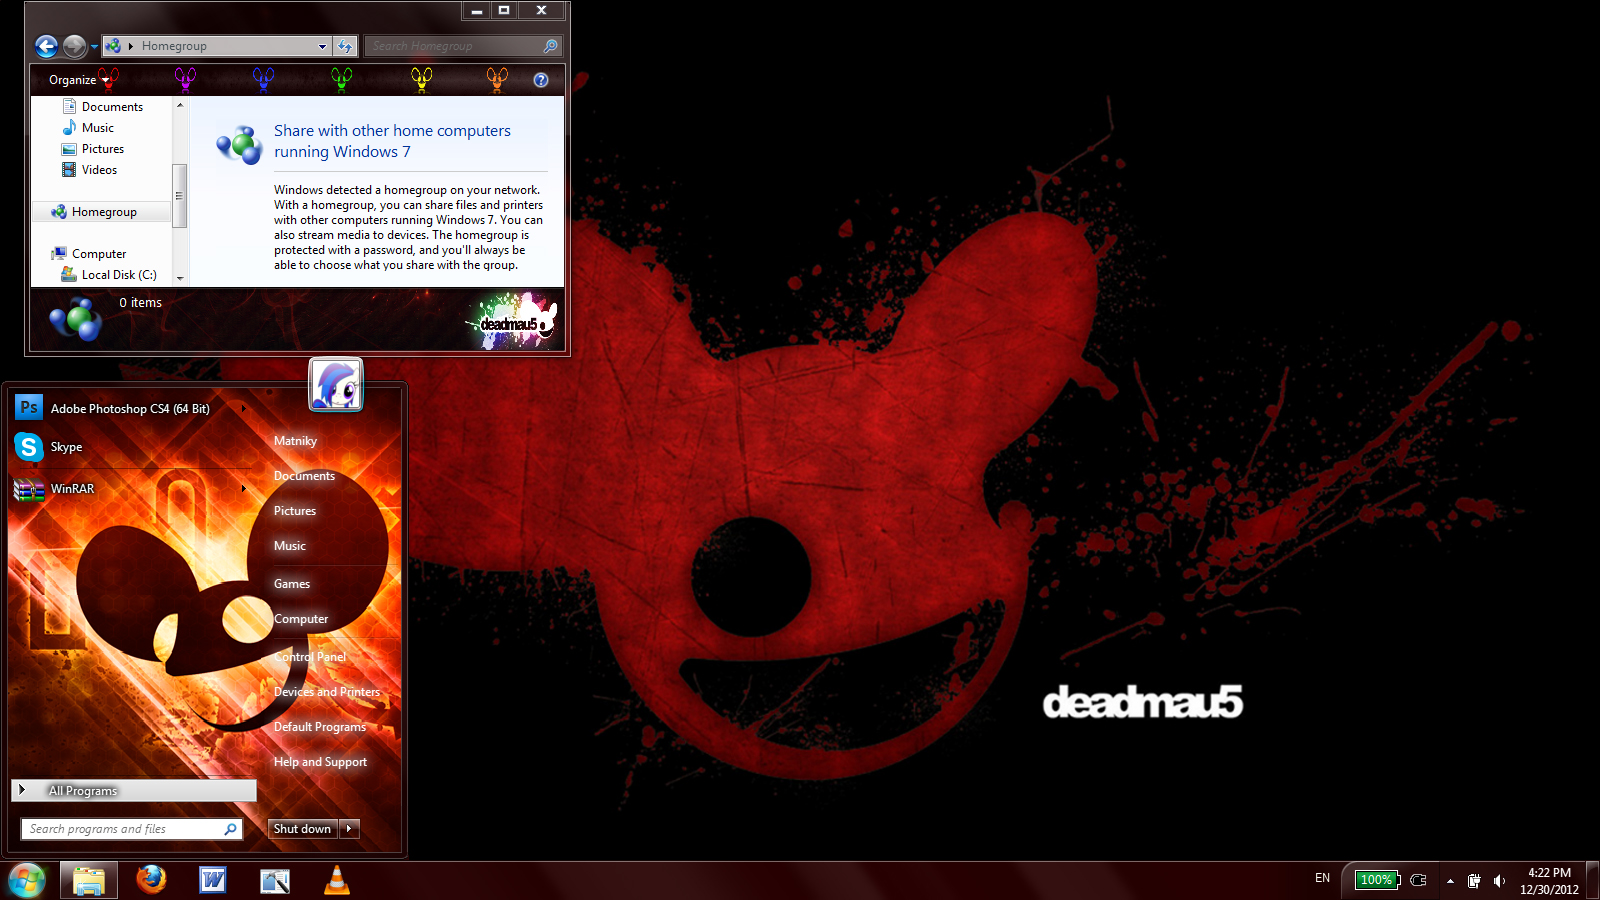The image size is (1600, 900).
Task: Launch Microsoft Word from taskbar
Action: click(x=213, y=880)
